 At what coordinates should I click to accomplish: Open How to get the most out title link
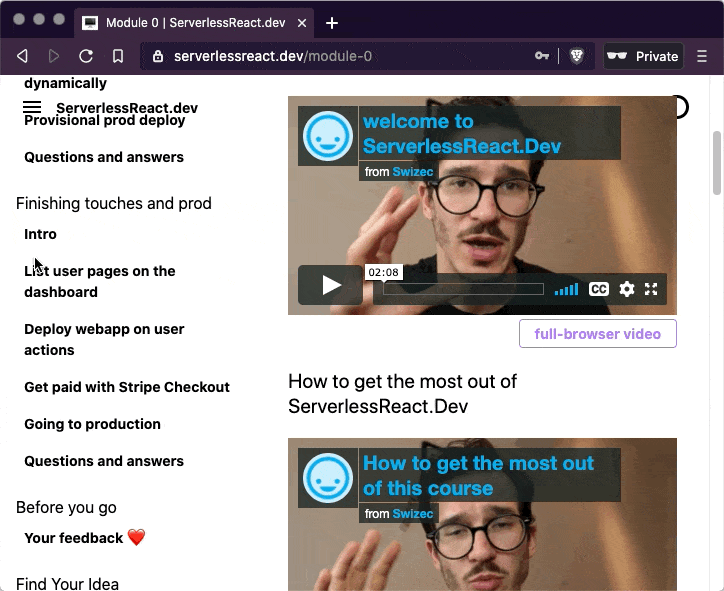[478, 476]
